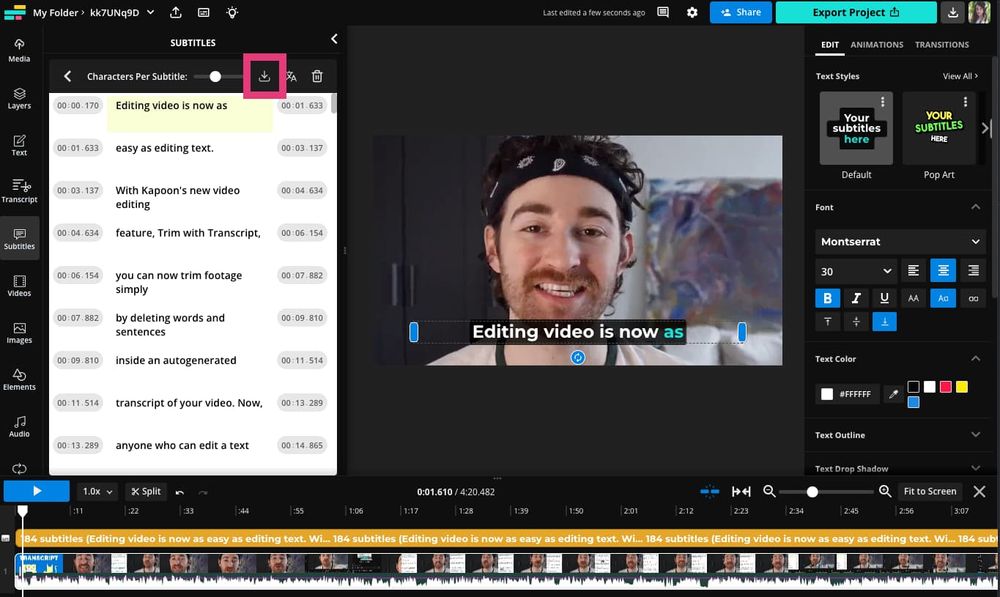The height and width of the screenshot is (597, 1000).
Task: Adjust the Characters Per Subtitle slider
Action: click(x=214, y=75)
